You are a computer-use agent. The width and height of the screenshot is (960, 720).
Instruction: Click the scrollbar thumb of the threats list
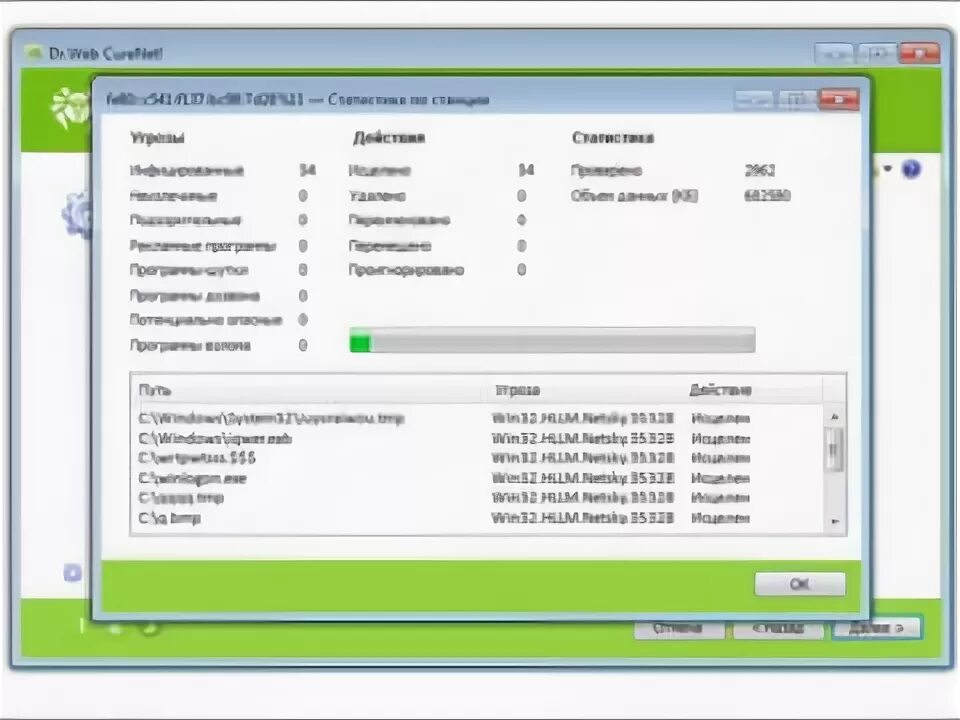click(834, 449)
